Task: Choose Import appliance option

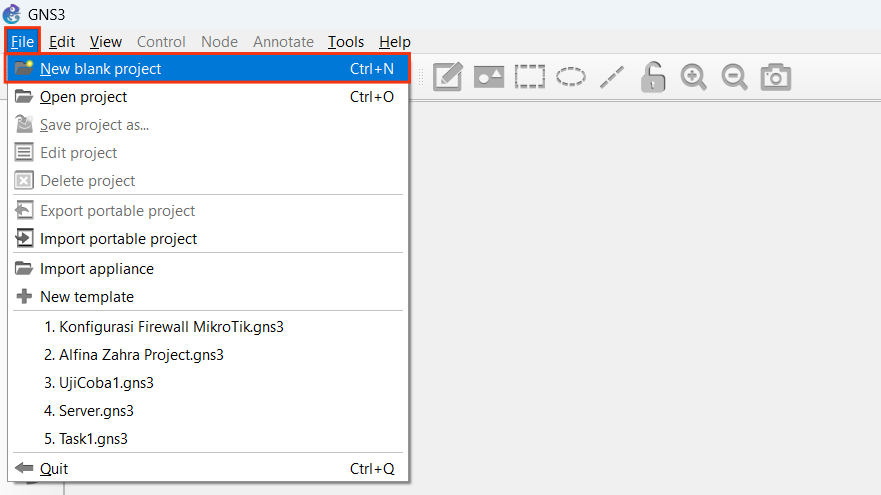Action: tap(96, 269)
